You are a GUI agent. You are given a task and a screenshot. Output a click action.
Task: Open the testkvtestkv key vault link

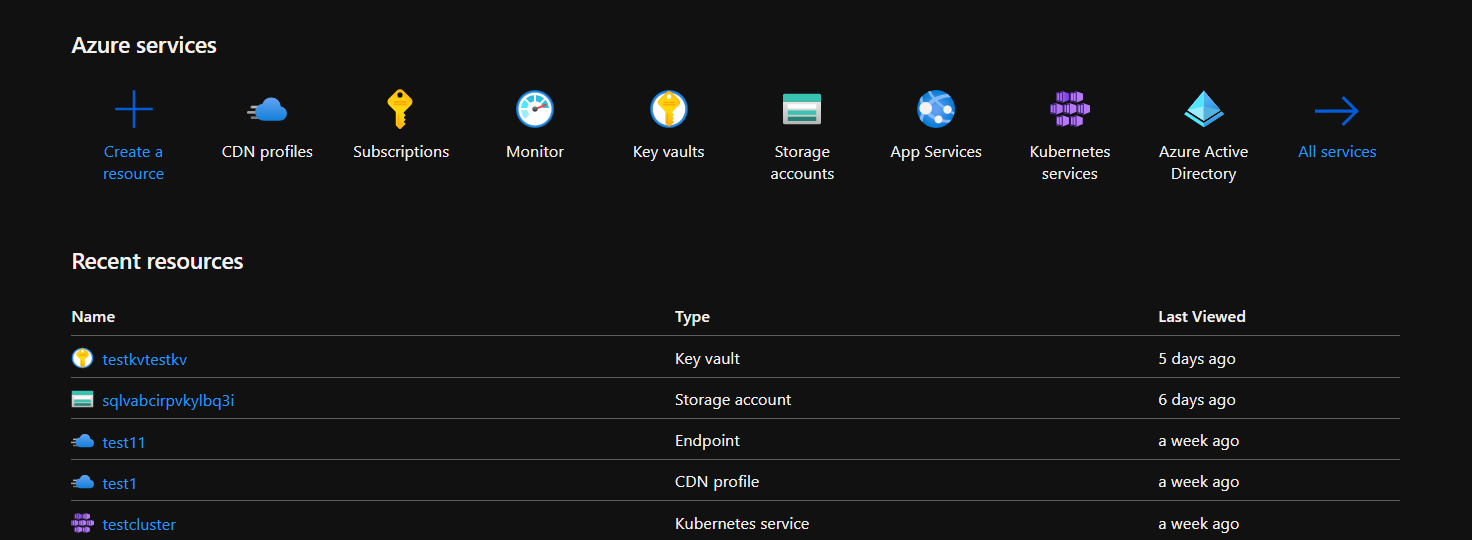(x=144, y=359)
